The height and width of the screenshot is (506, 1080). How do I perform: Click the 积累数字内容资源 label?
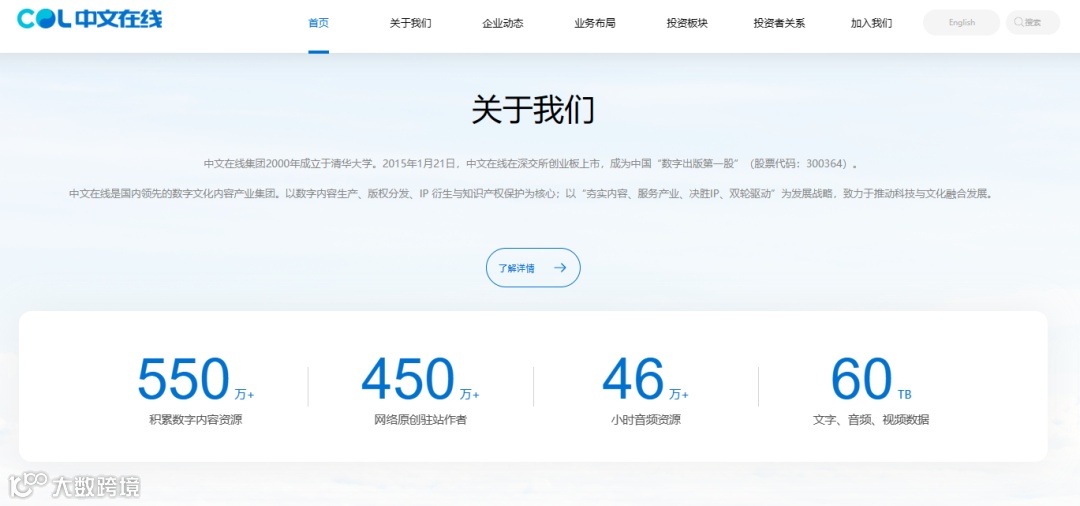[x=196, y=419]
